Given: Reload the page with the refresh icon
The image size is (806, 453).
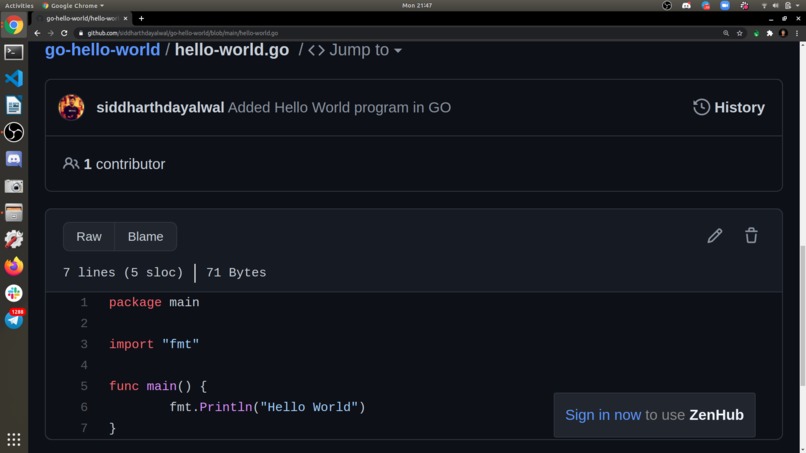Looking at the screenshot, I should pyautogui.click(x=64, y=33).
